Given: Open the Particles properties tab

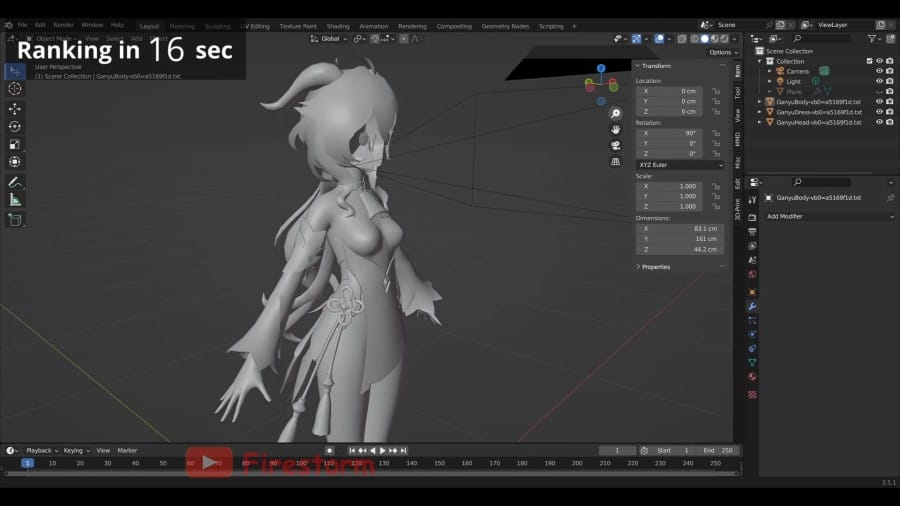Looking at the screenshot, I should pyautogui.click(x=752, y=320).
